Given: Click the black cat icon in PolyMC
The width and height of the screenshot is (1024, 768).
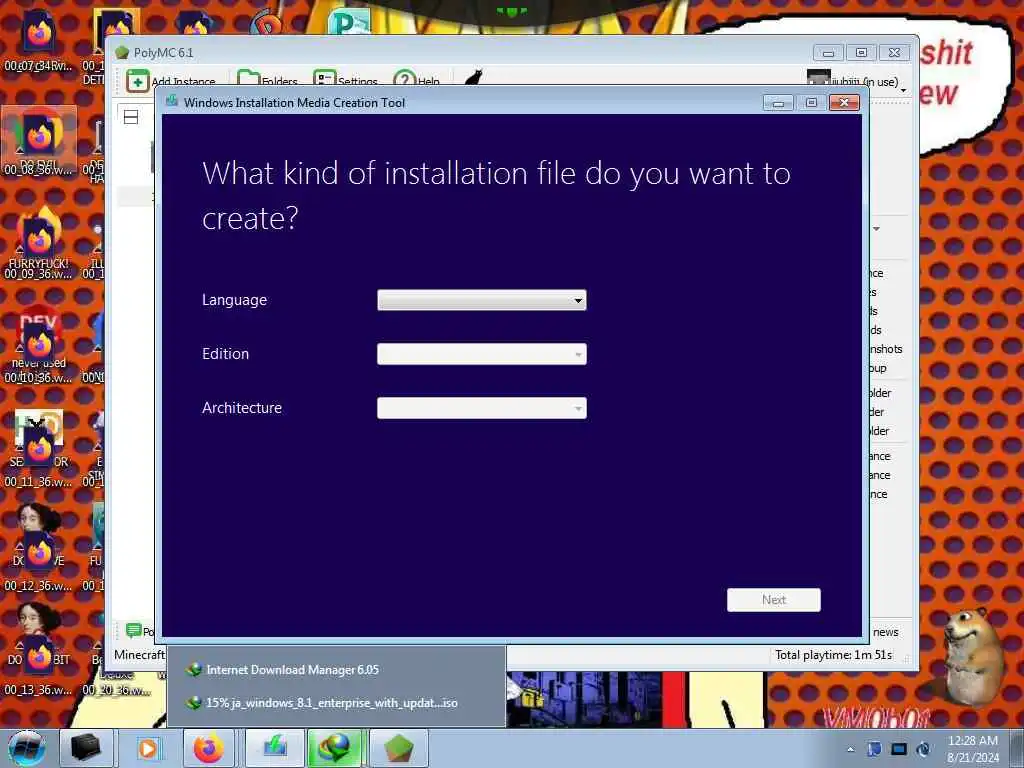Looking at the screenshot, I should click(x=473, y=78).
